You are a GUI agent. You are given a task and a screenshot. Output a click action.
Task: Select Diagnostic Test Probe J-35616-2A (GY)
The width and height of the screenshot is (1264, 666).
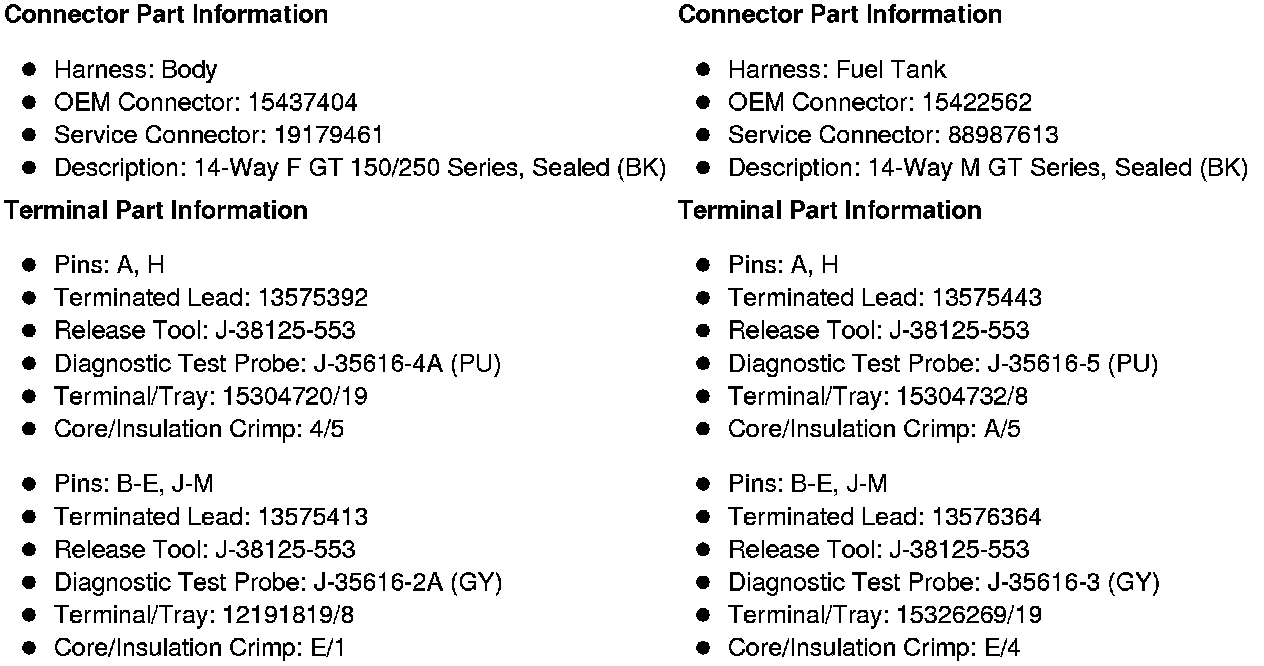pyautogui.click(x=278, y=582)
